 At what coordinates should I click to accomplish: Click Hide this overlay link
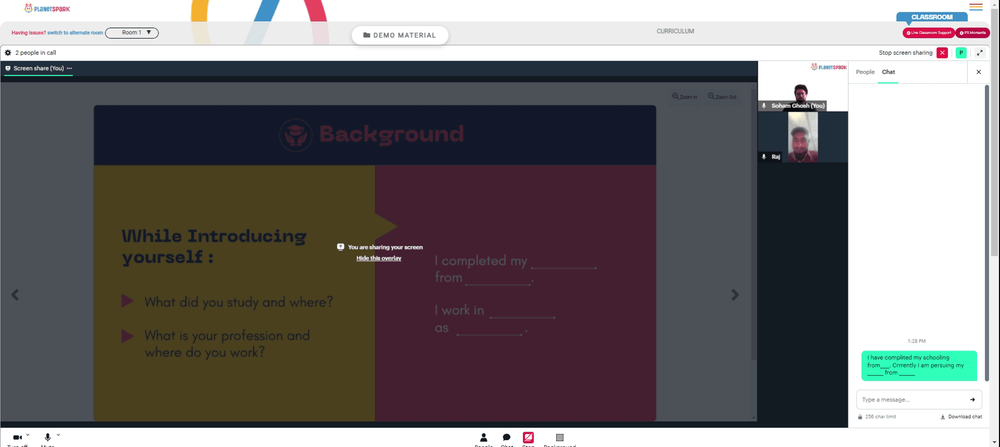pos(379,258)
